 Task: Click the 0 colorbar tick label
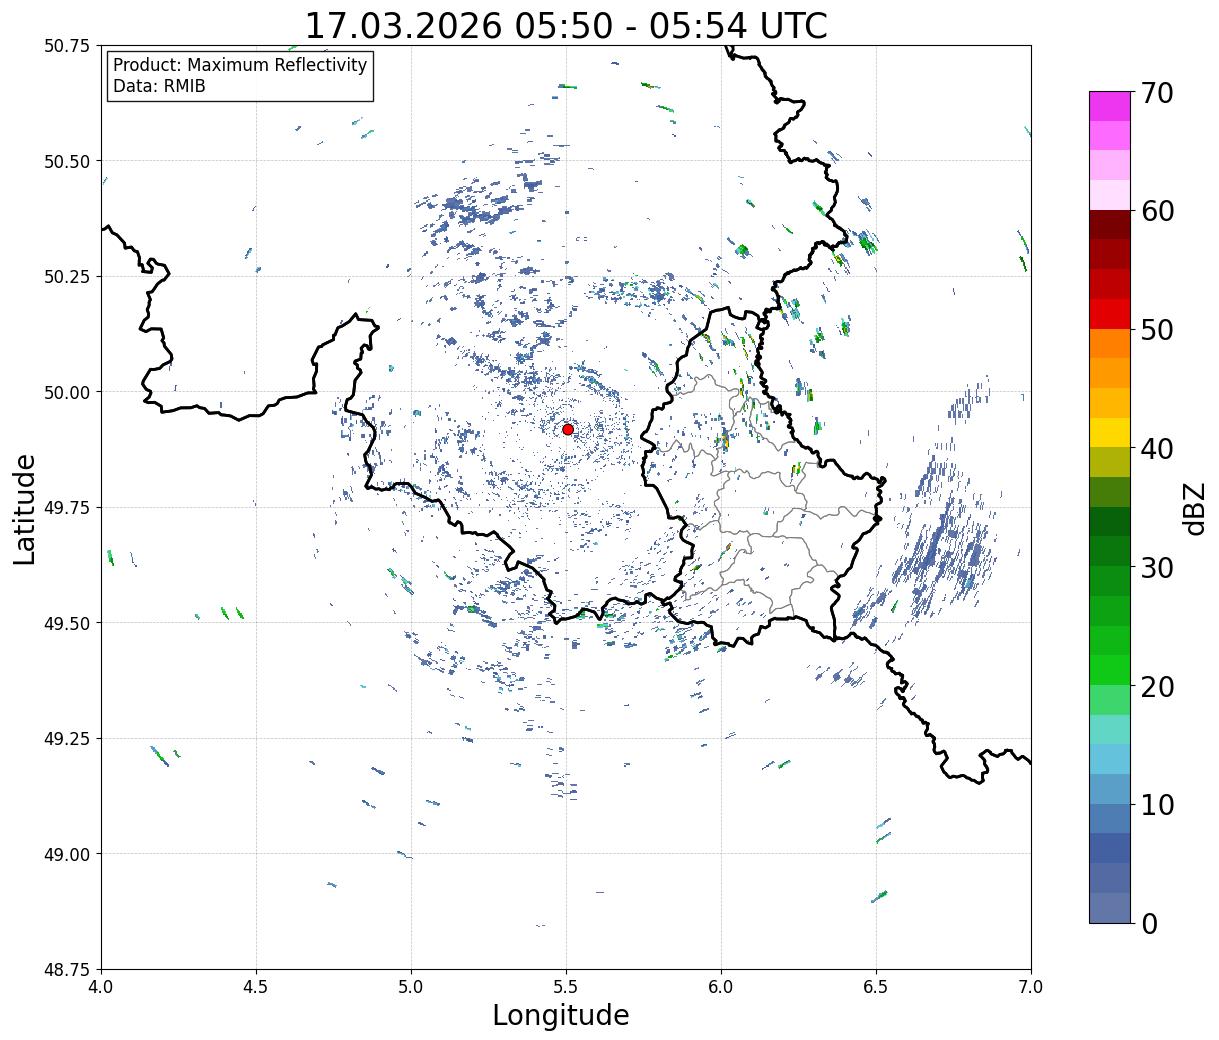coord(1148,923)
